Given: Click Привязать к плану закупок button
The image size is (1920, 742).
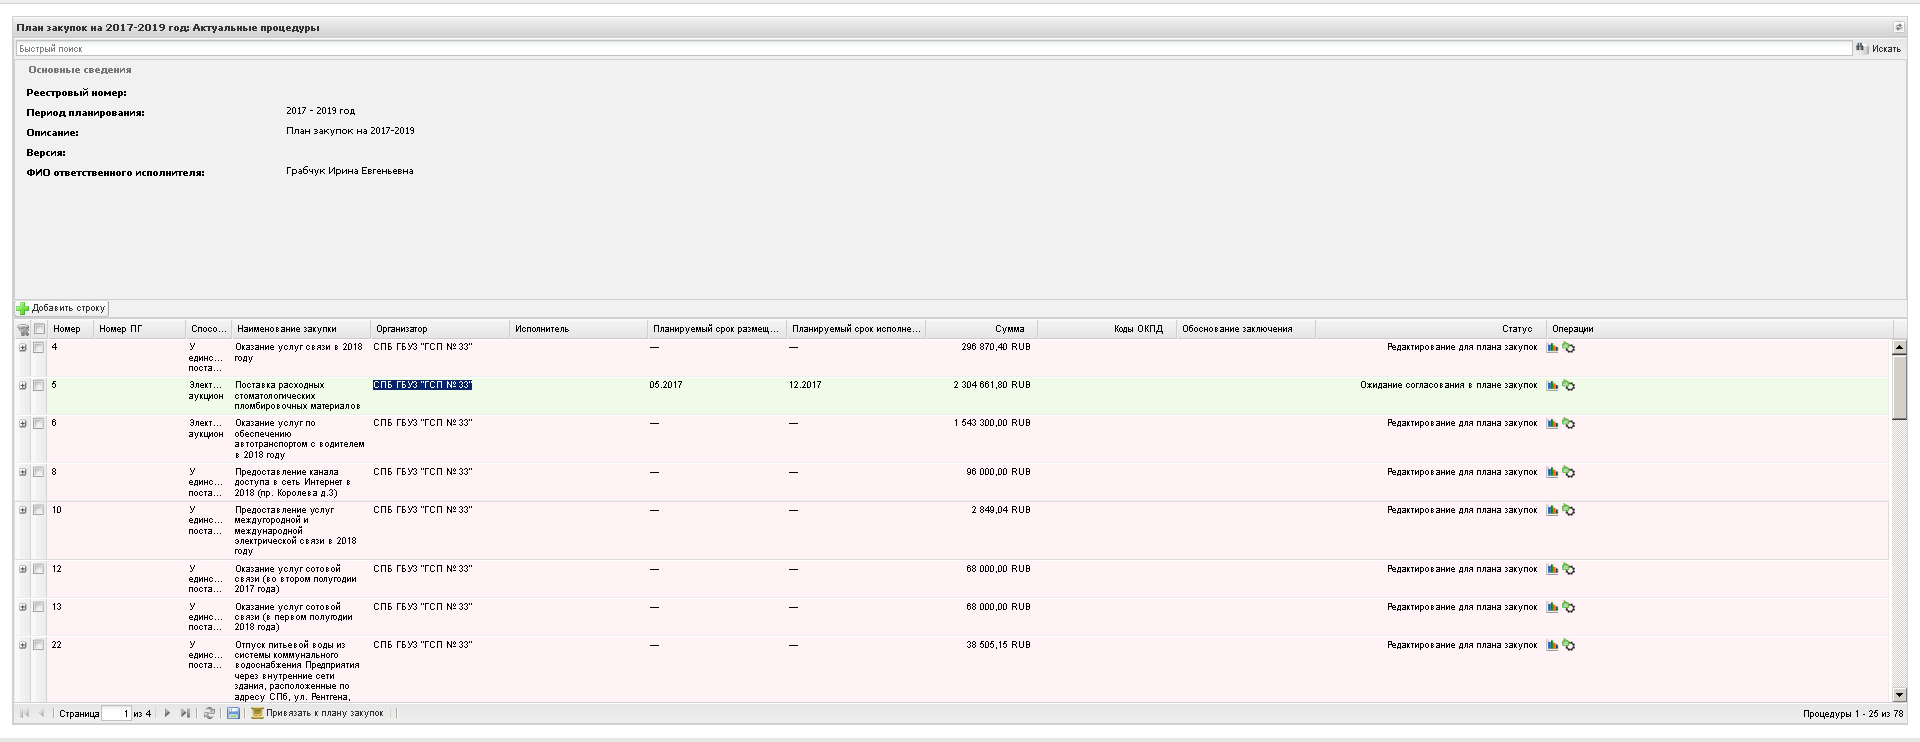Looking at the screenshot, I should (x=317, y=714).
